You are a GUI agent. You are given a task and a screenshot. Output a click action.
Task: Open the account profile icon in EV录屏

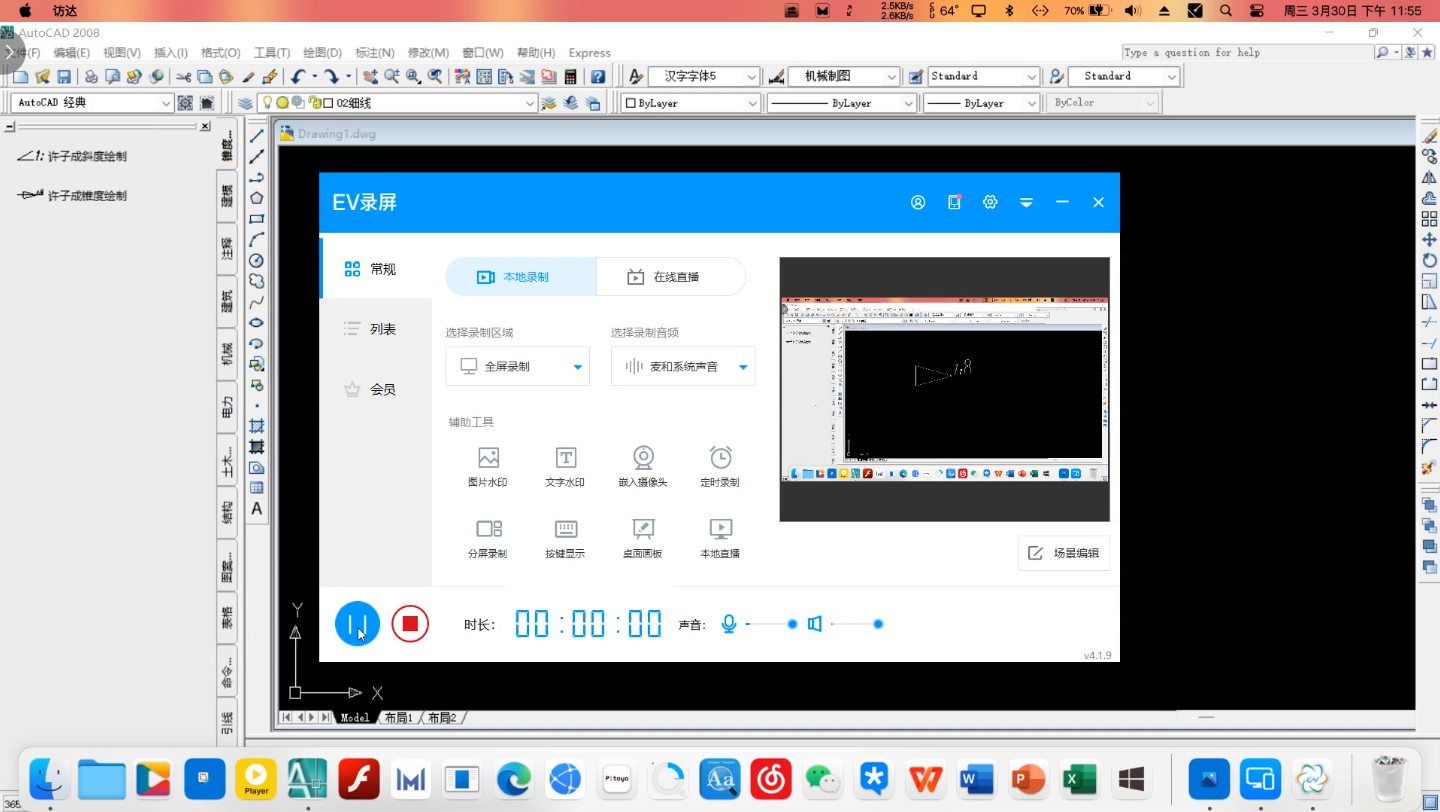(x=918, y=202)
